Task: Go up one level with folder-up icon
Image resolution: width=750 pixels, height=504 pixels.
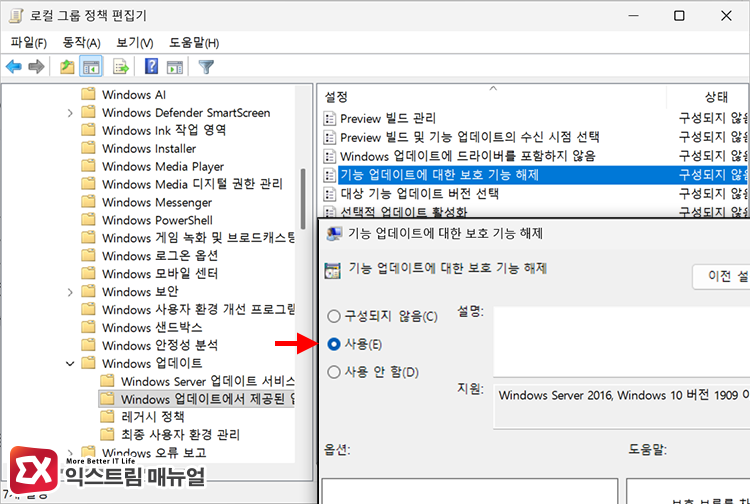Action: click(67, 67)
